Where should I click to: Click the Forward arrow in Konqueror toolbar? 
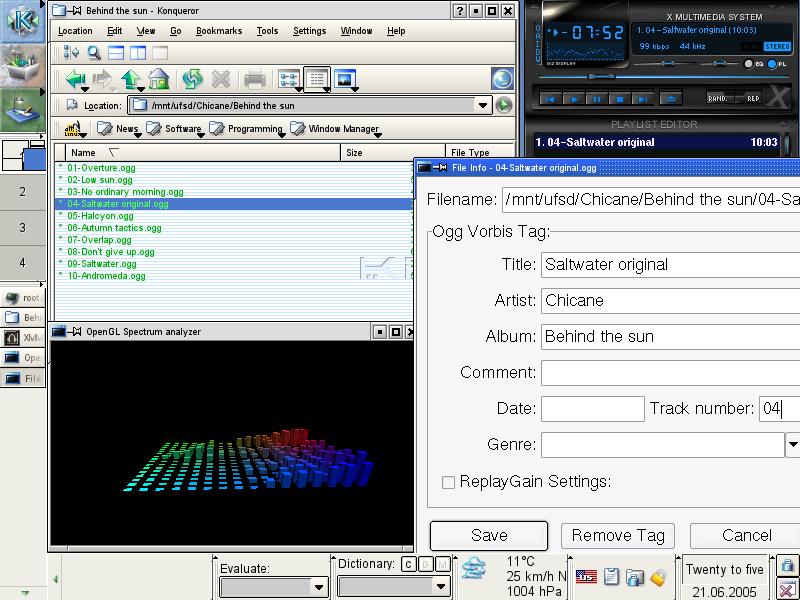point(103,80)
